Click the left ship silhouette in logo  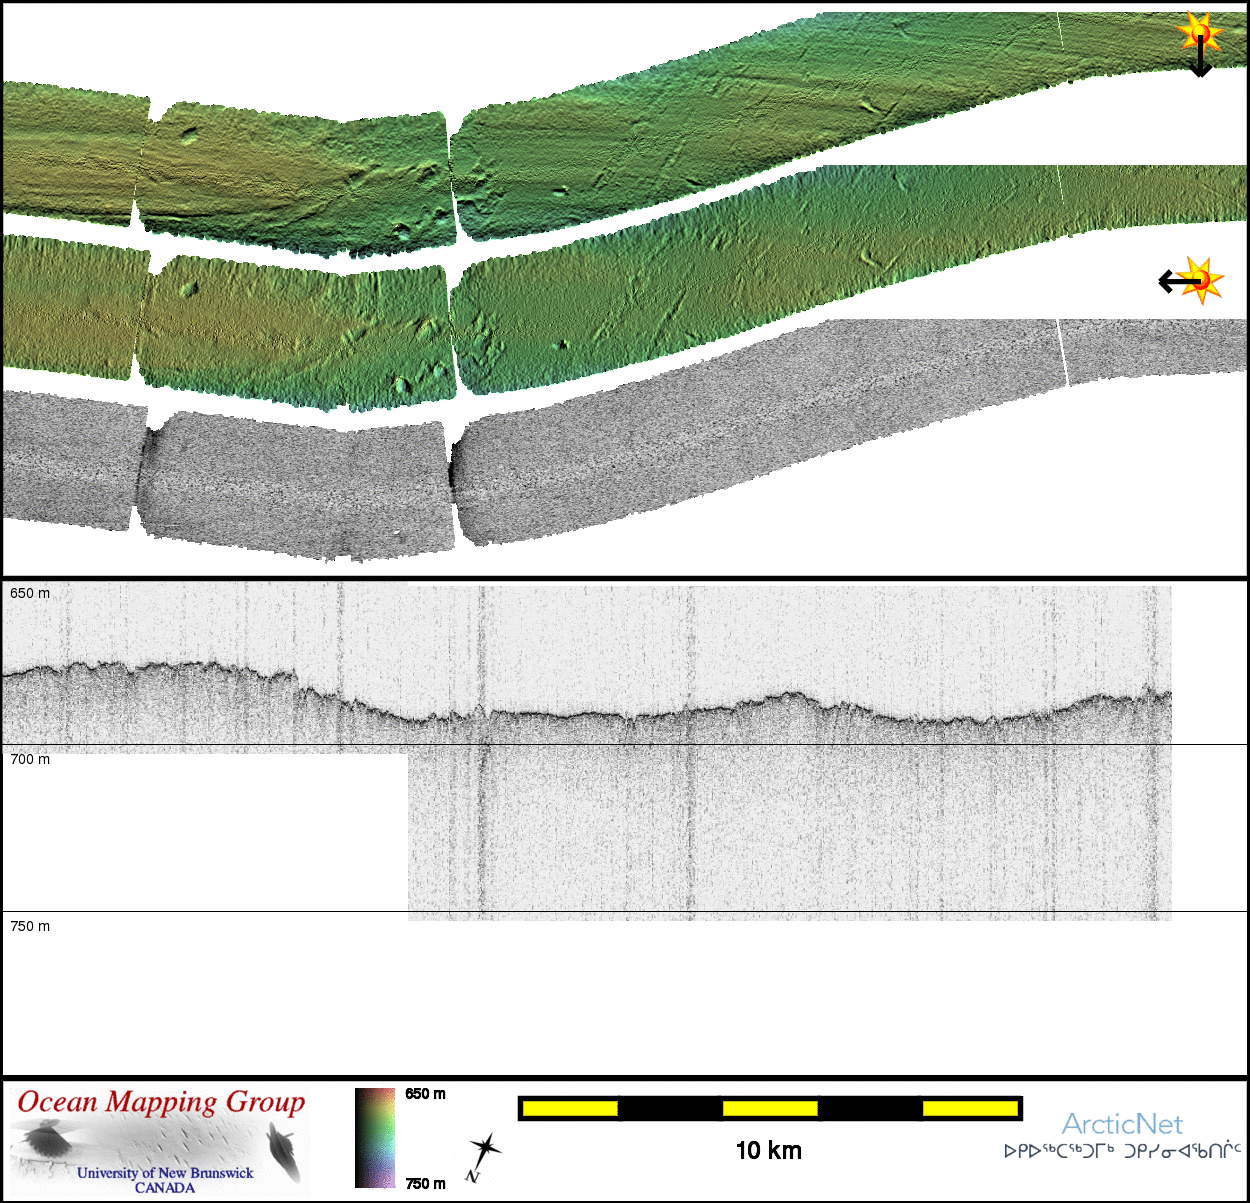pyautogui.click(x=44, y=1139)
